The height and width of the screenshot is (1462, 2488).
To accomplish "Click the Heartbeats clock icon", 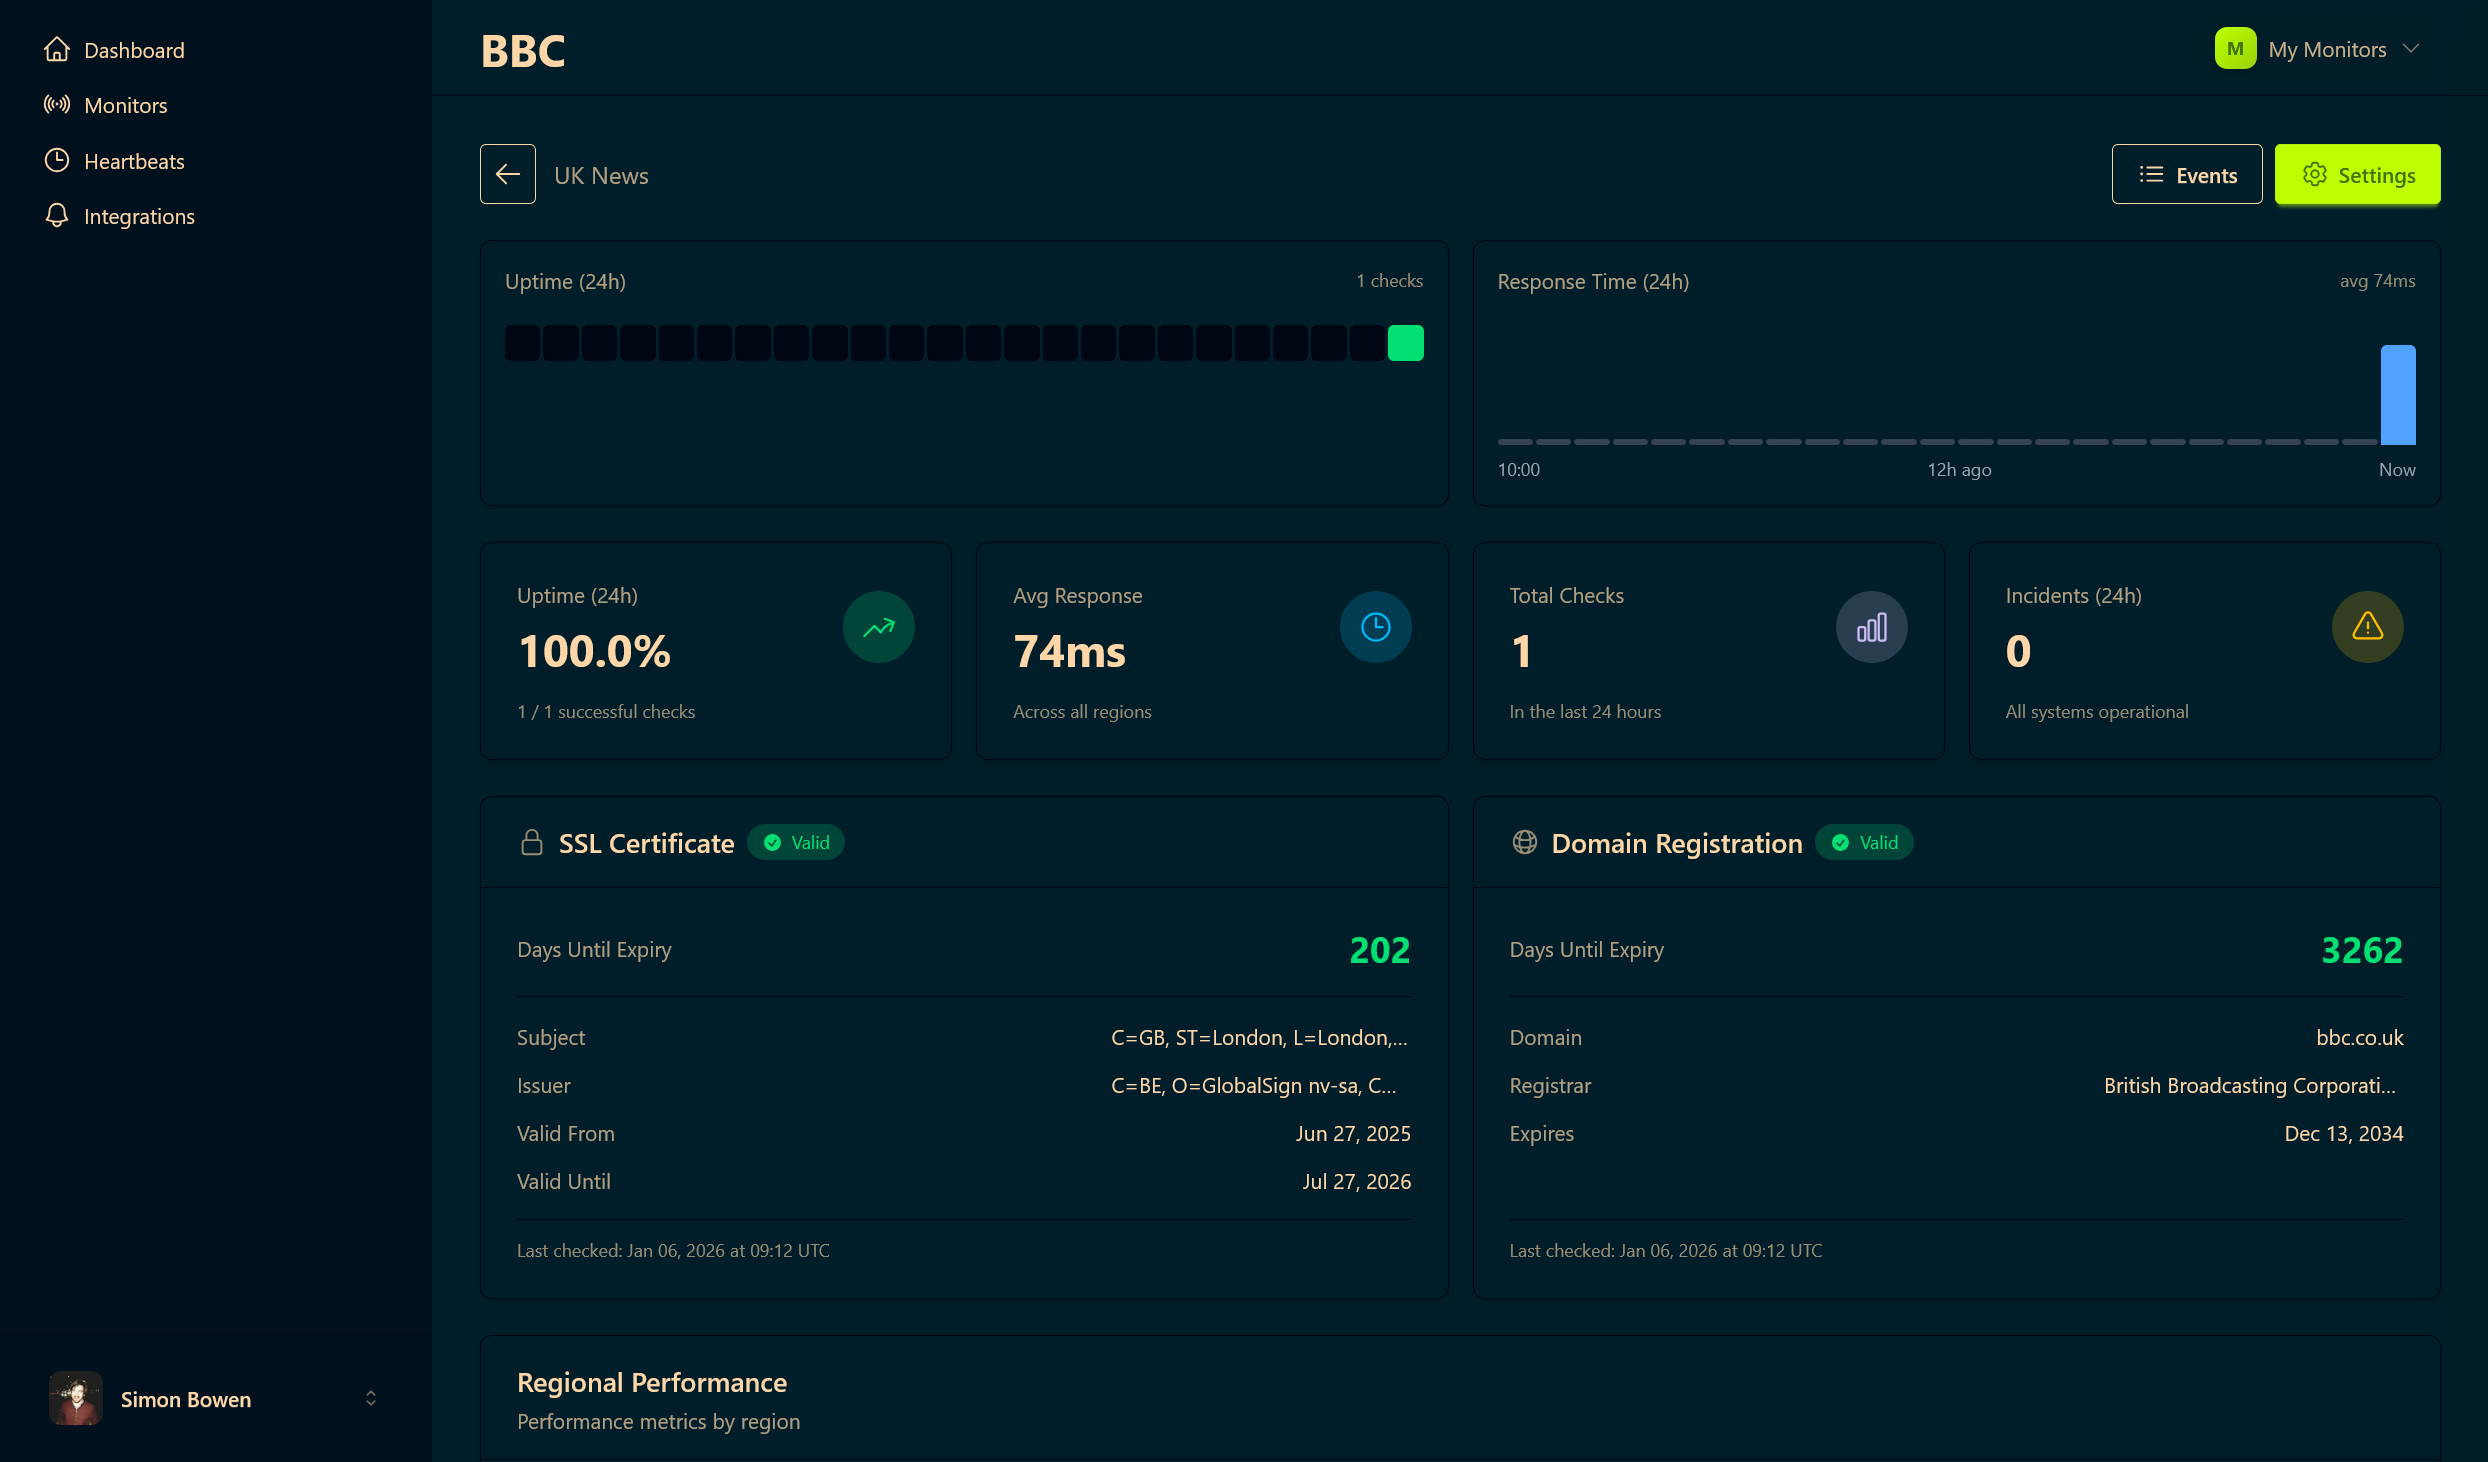I will tap(57, 160).
